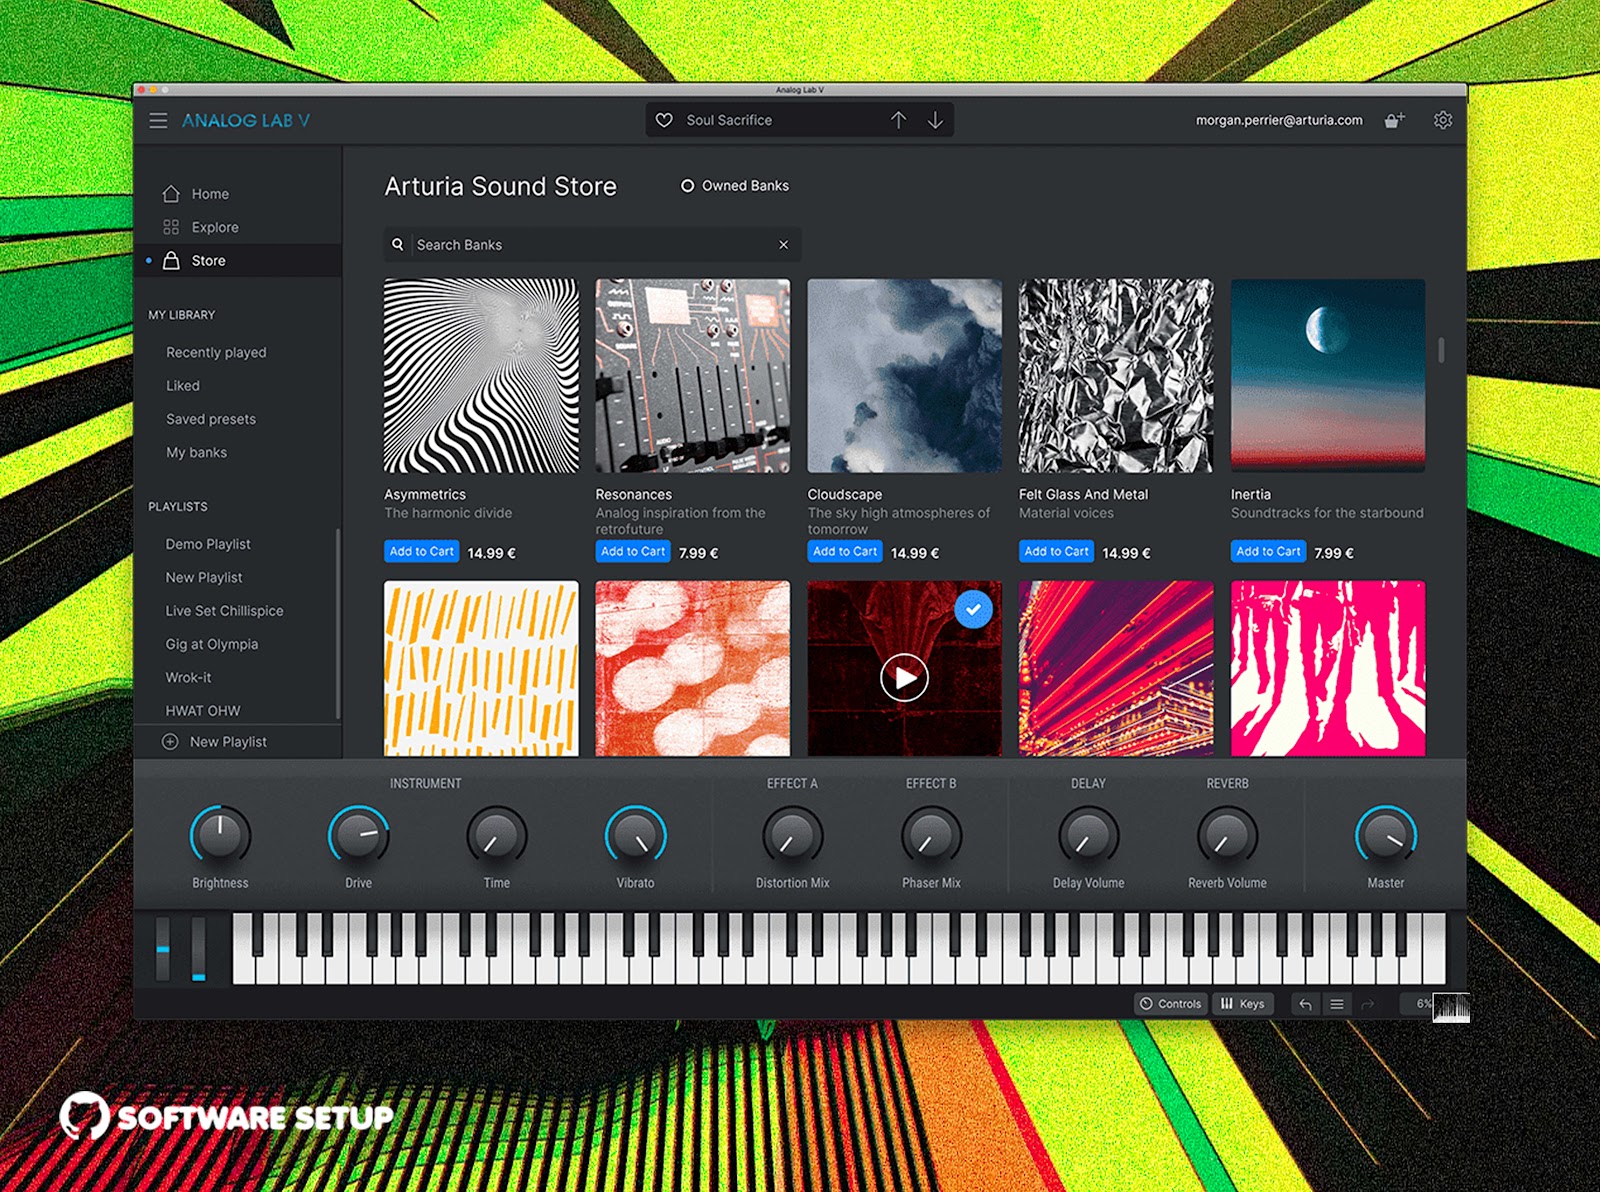Toggle the Keys keyboard button
The height and width of the screenshot is (1192, 1600).
pyautogui.click(x=1242, y=1003)
